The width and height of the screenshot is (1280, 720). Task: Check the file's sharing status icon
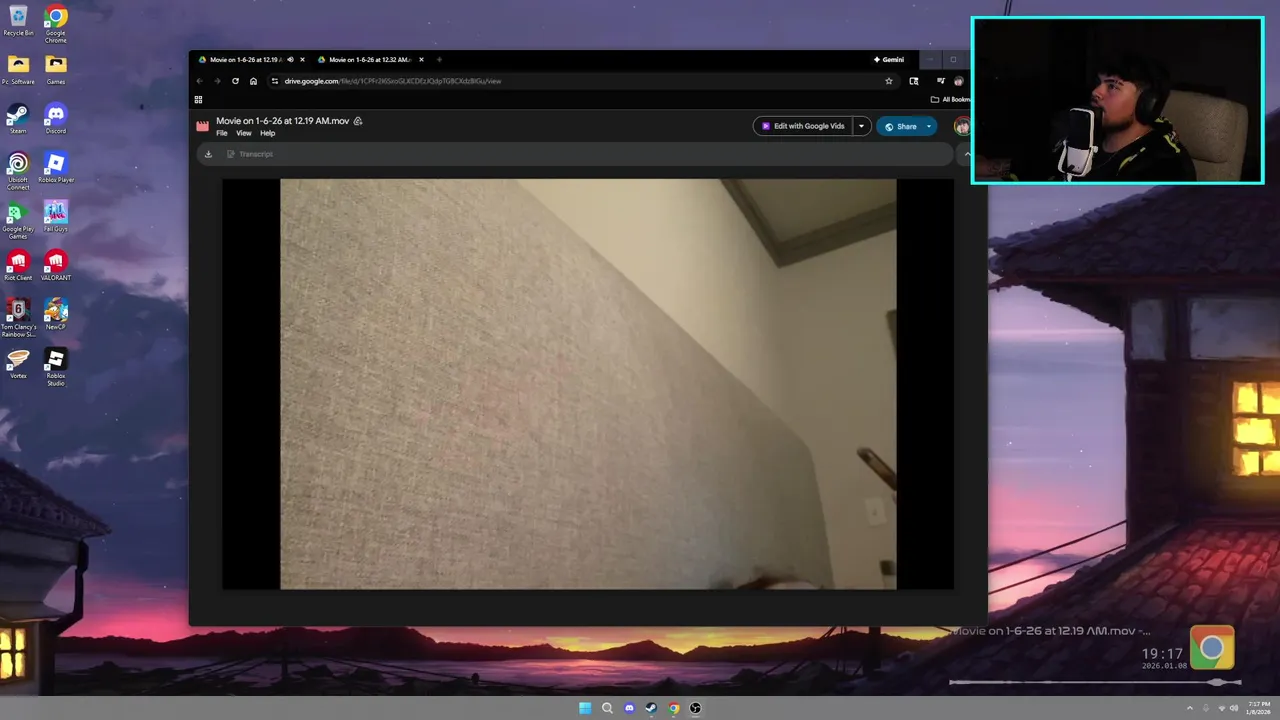coord(358,121)
